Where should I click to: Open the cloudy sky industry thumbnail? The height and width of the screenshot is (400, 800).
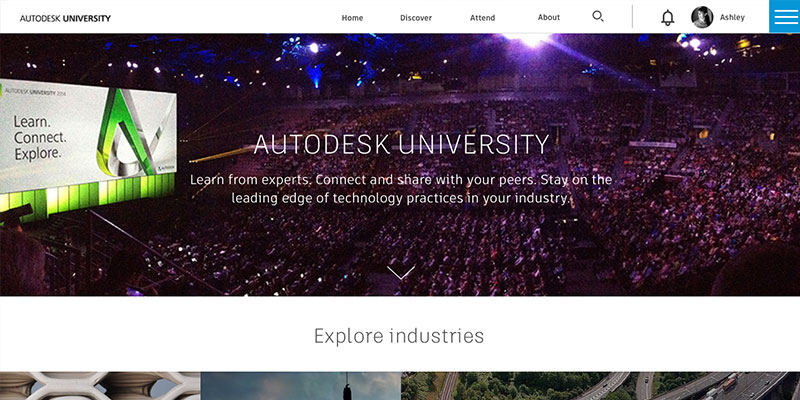click(301, 386)
